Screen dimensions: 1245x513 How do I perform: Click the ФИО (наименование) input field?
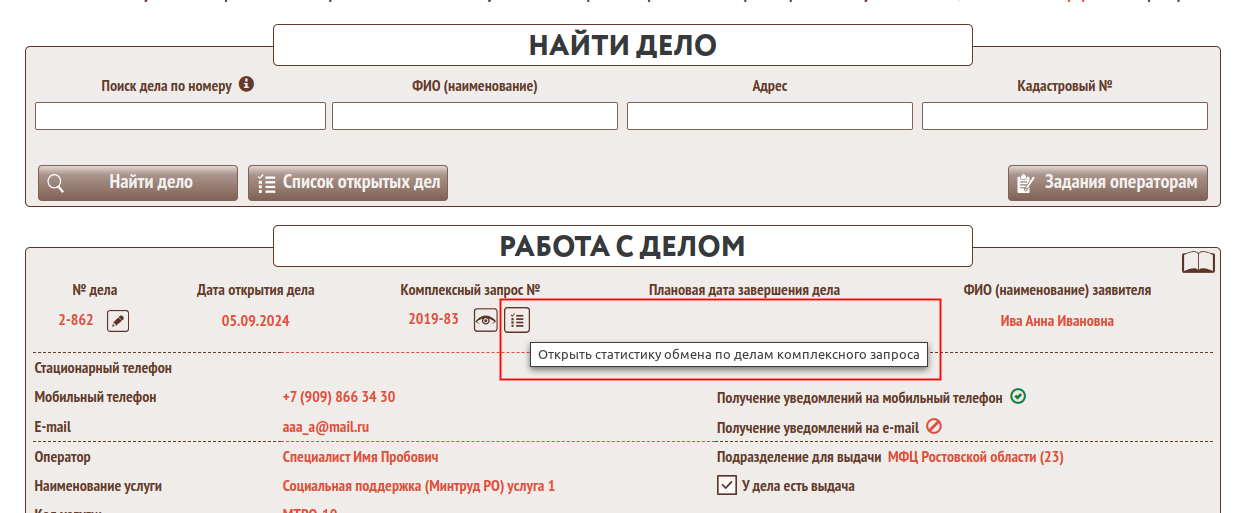474,116
